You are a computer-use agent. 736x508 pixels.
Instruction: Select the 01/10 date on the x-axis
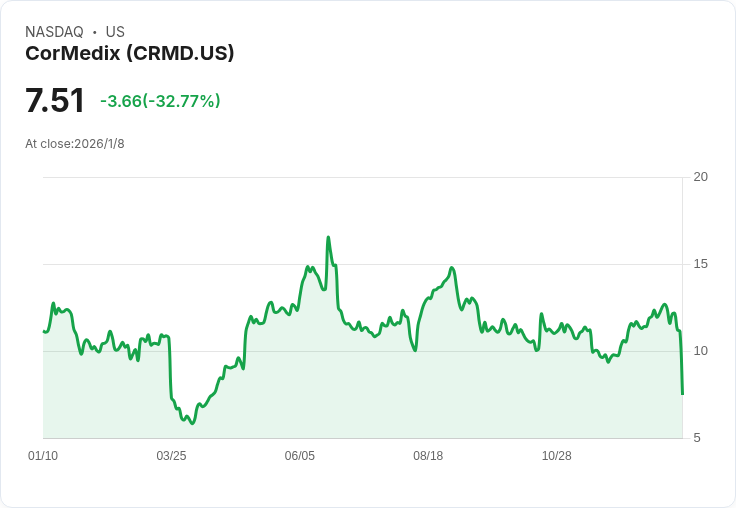(43, 456)
